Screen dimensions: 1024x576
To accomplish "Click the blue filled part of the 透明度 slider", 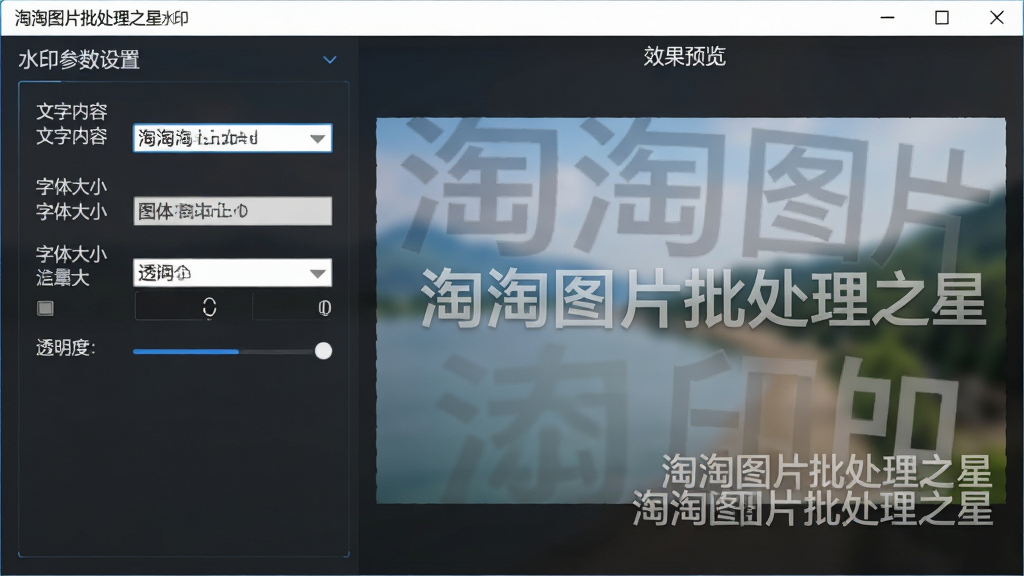I will point(186,351).
